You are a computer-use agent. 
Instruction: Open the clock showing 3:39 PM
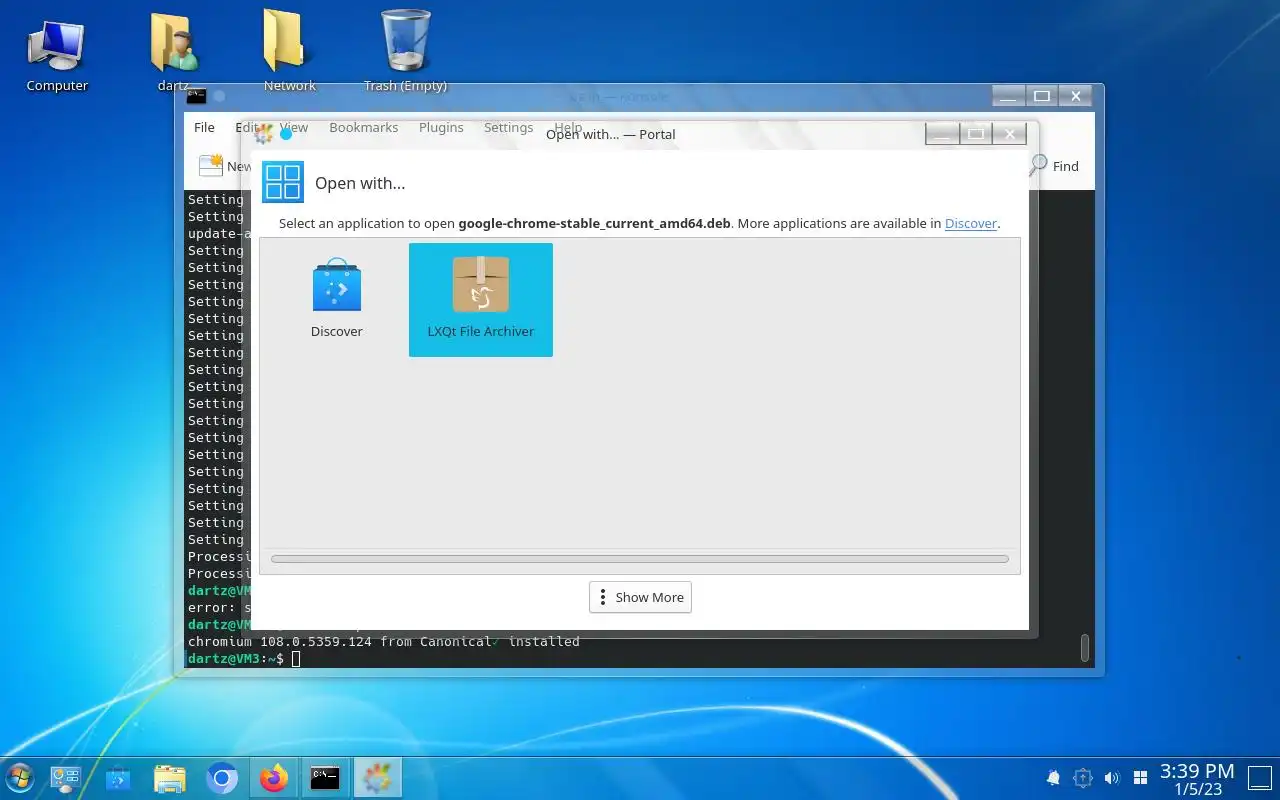(x=1197, y=778)
